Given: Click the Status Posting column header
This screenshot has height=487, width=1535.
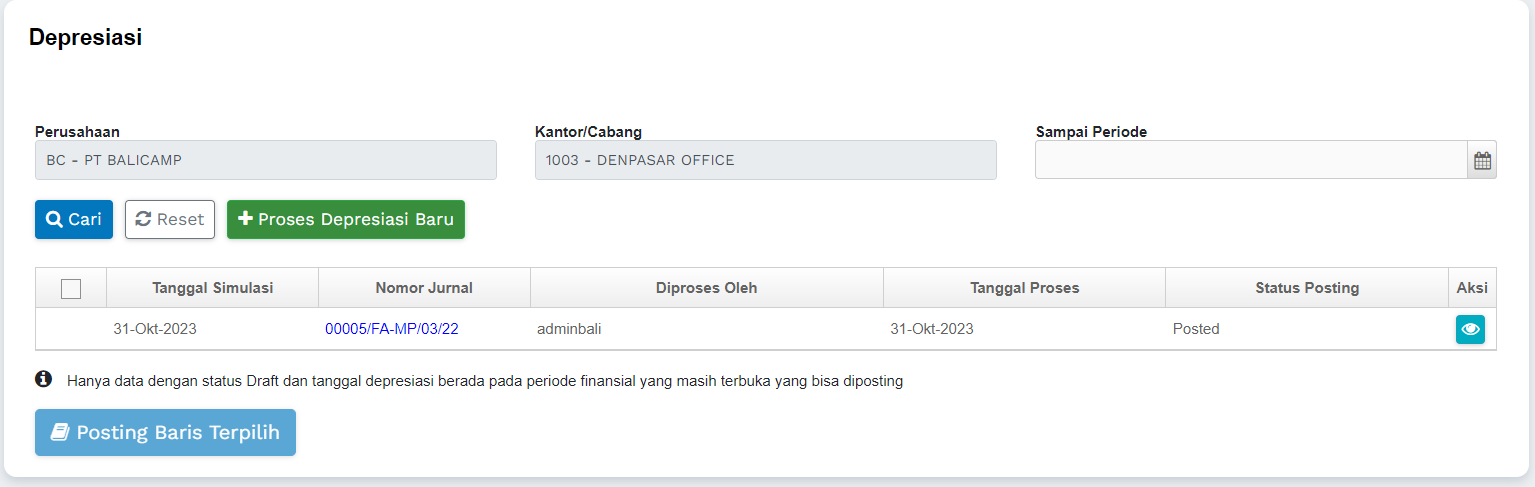Looking at the screenshot, I should click(x=1306, y=288).
